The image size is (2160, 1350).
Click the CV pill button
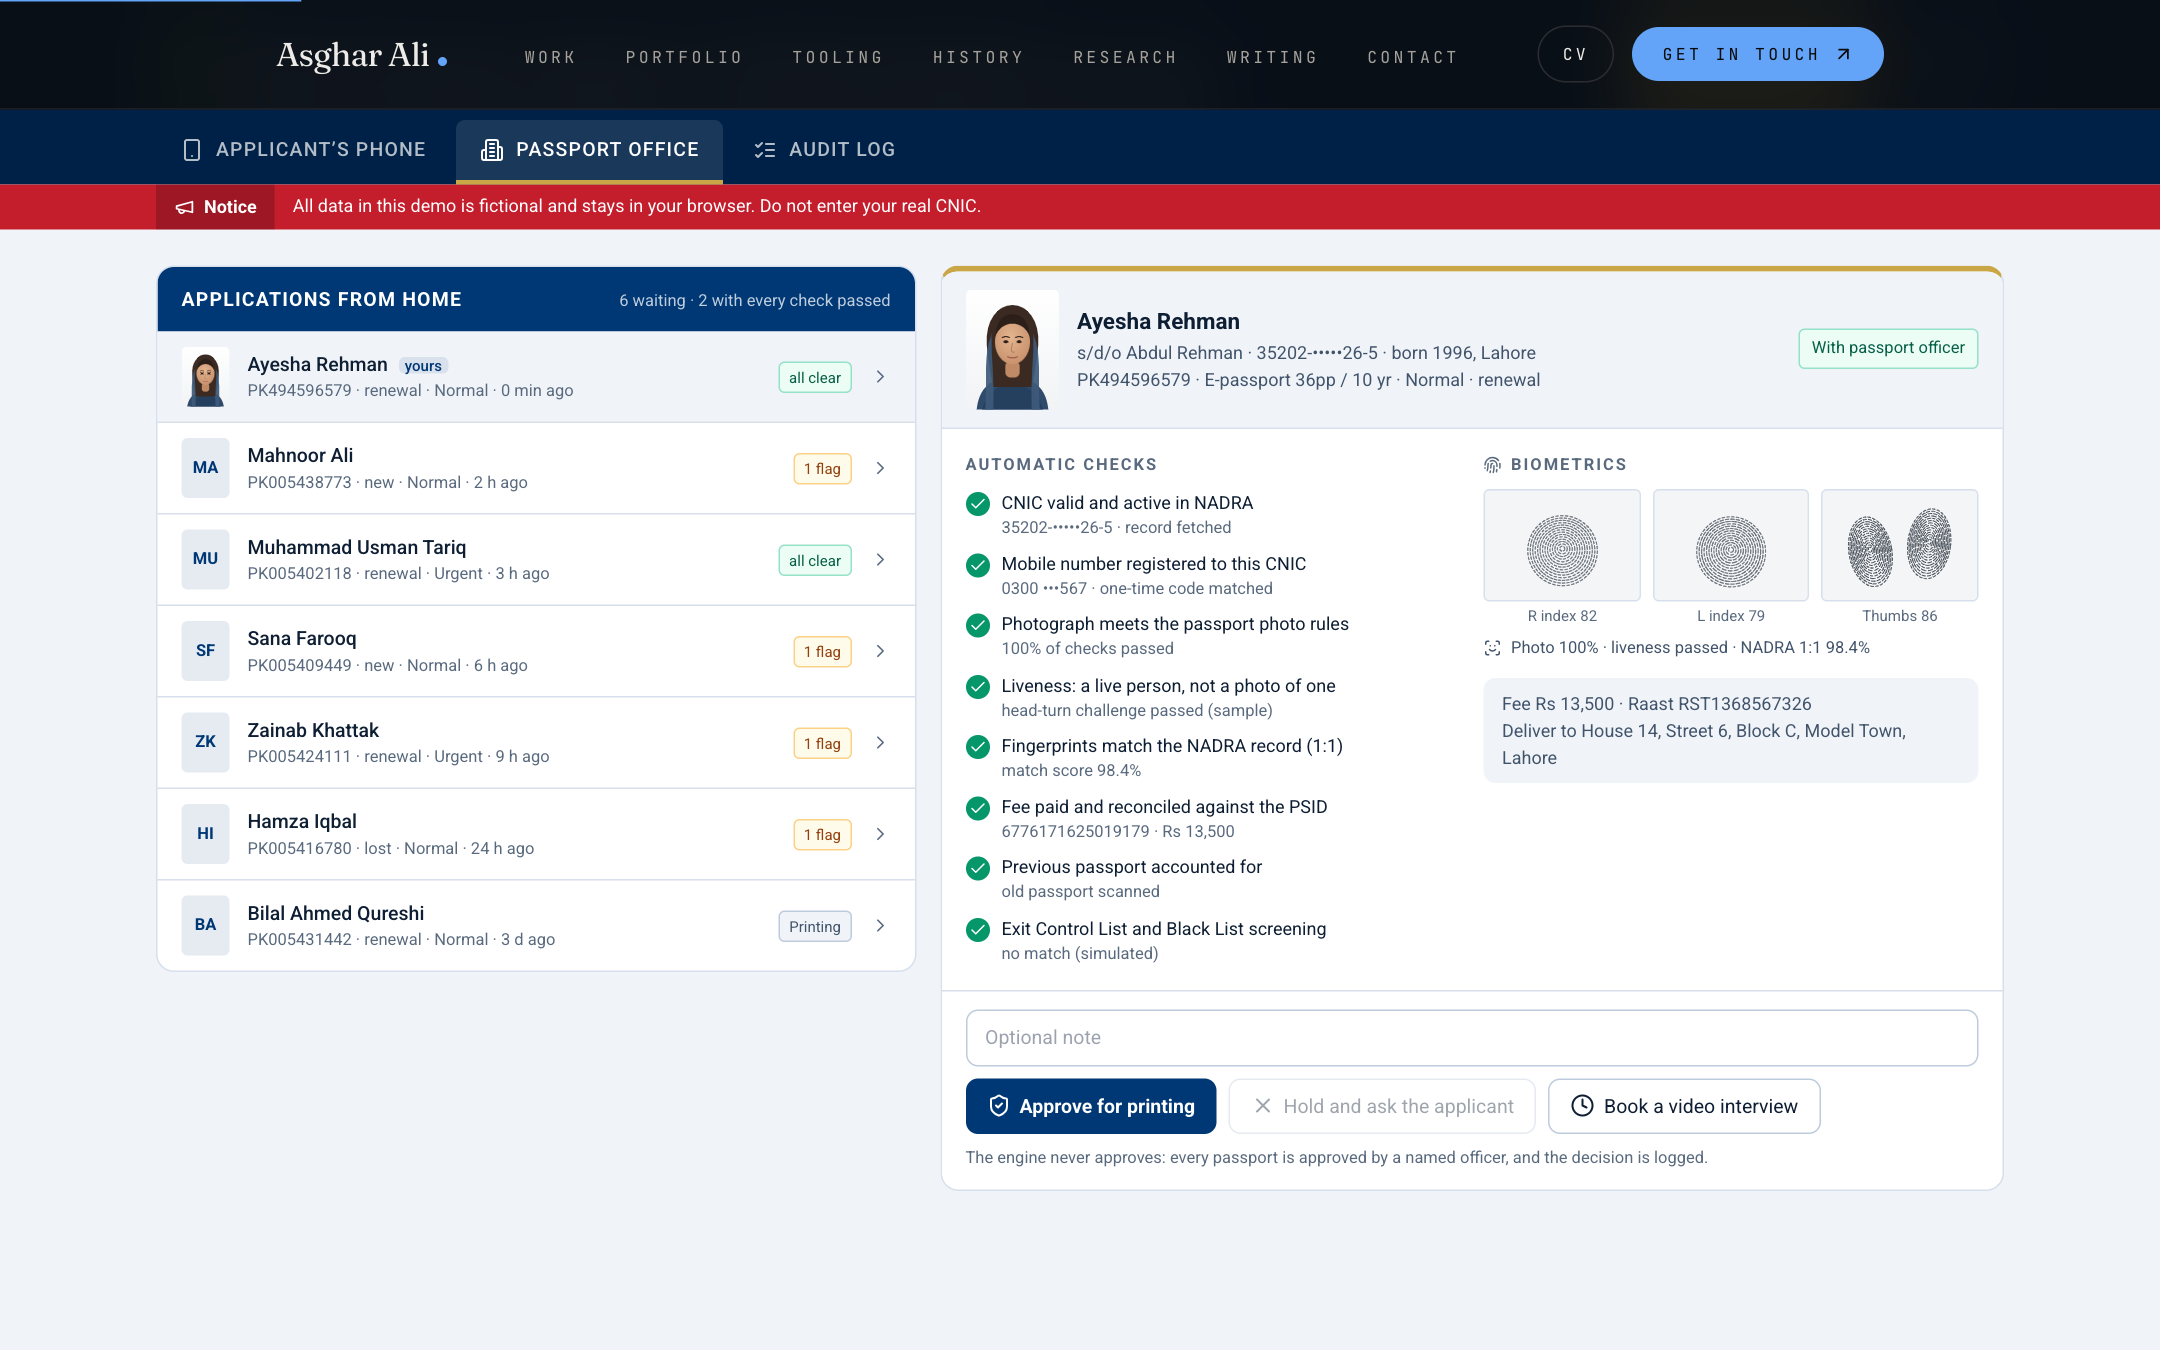point(1575,54)
